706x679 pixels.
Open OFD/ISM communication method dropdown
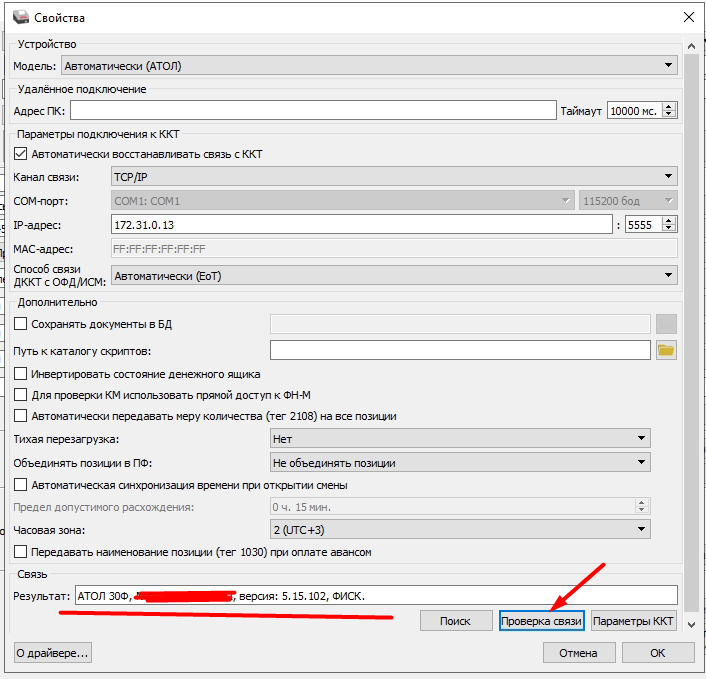[x=393, y=275]
